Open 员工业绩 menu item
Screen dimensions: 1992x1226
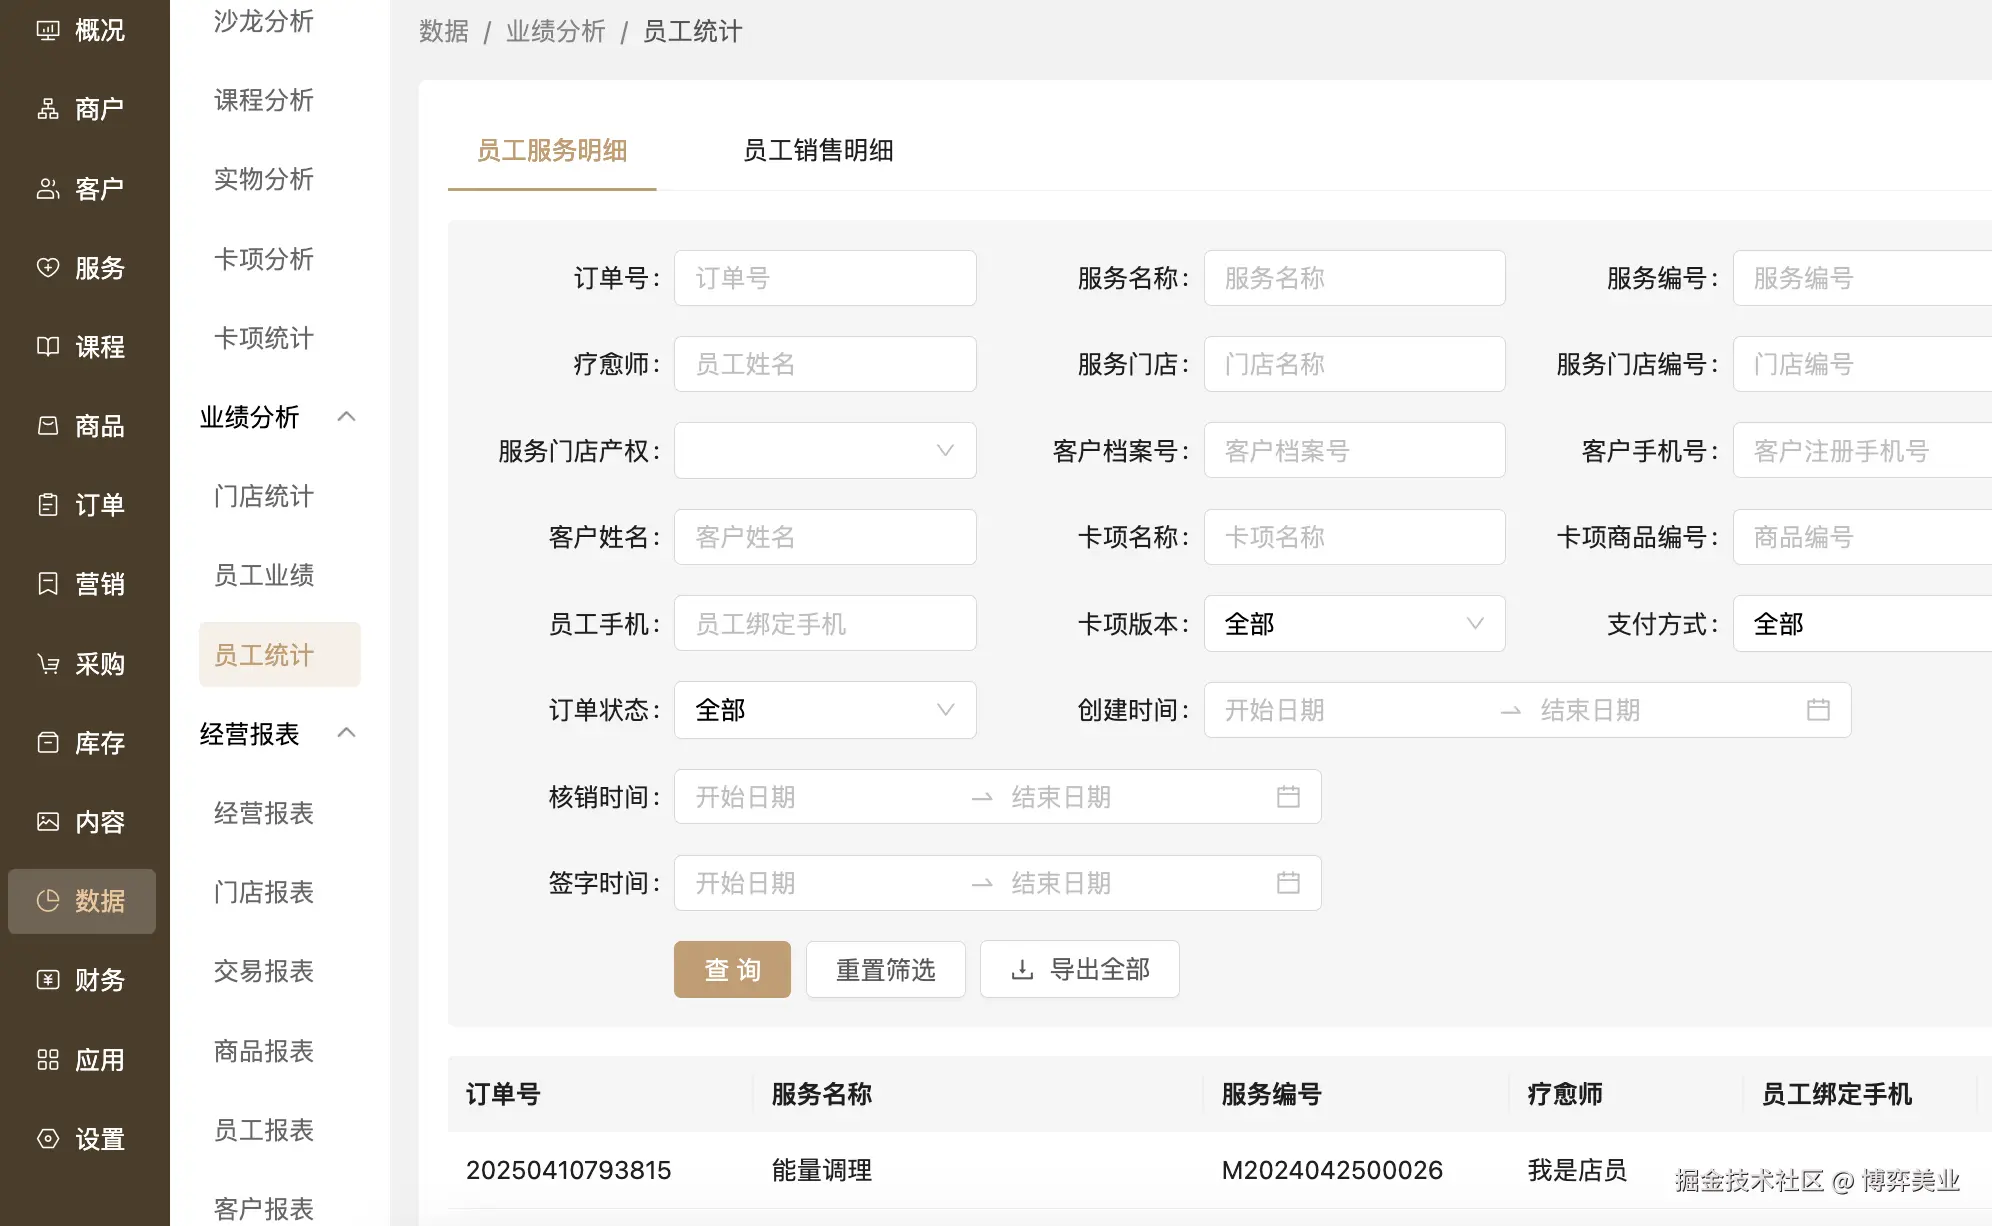[x=264, y=576]
